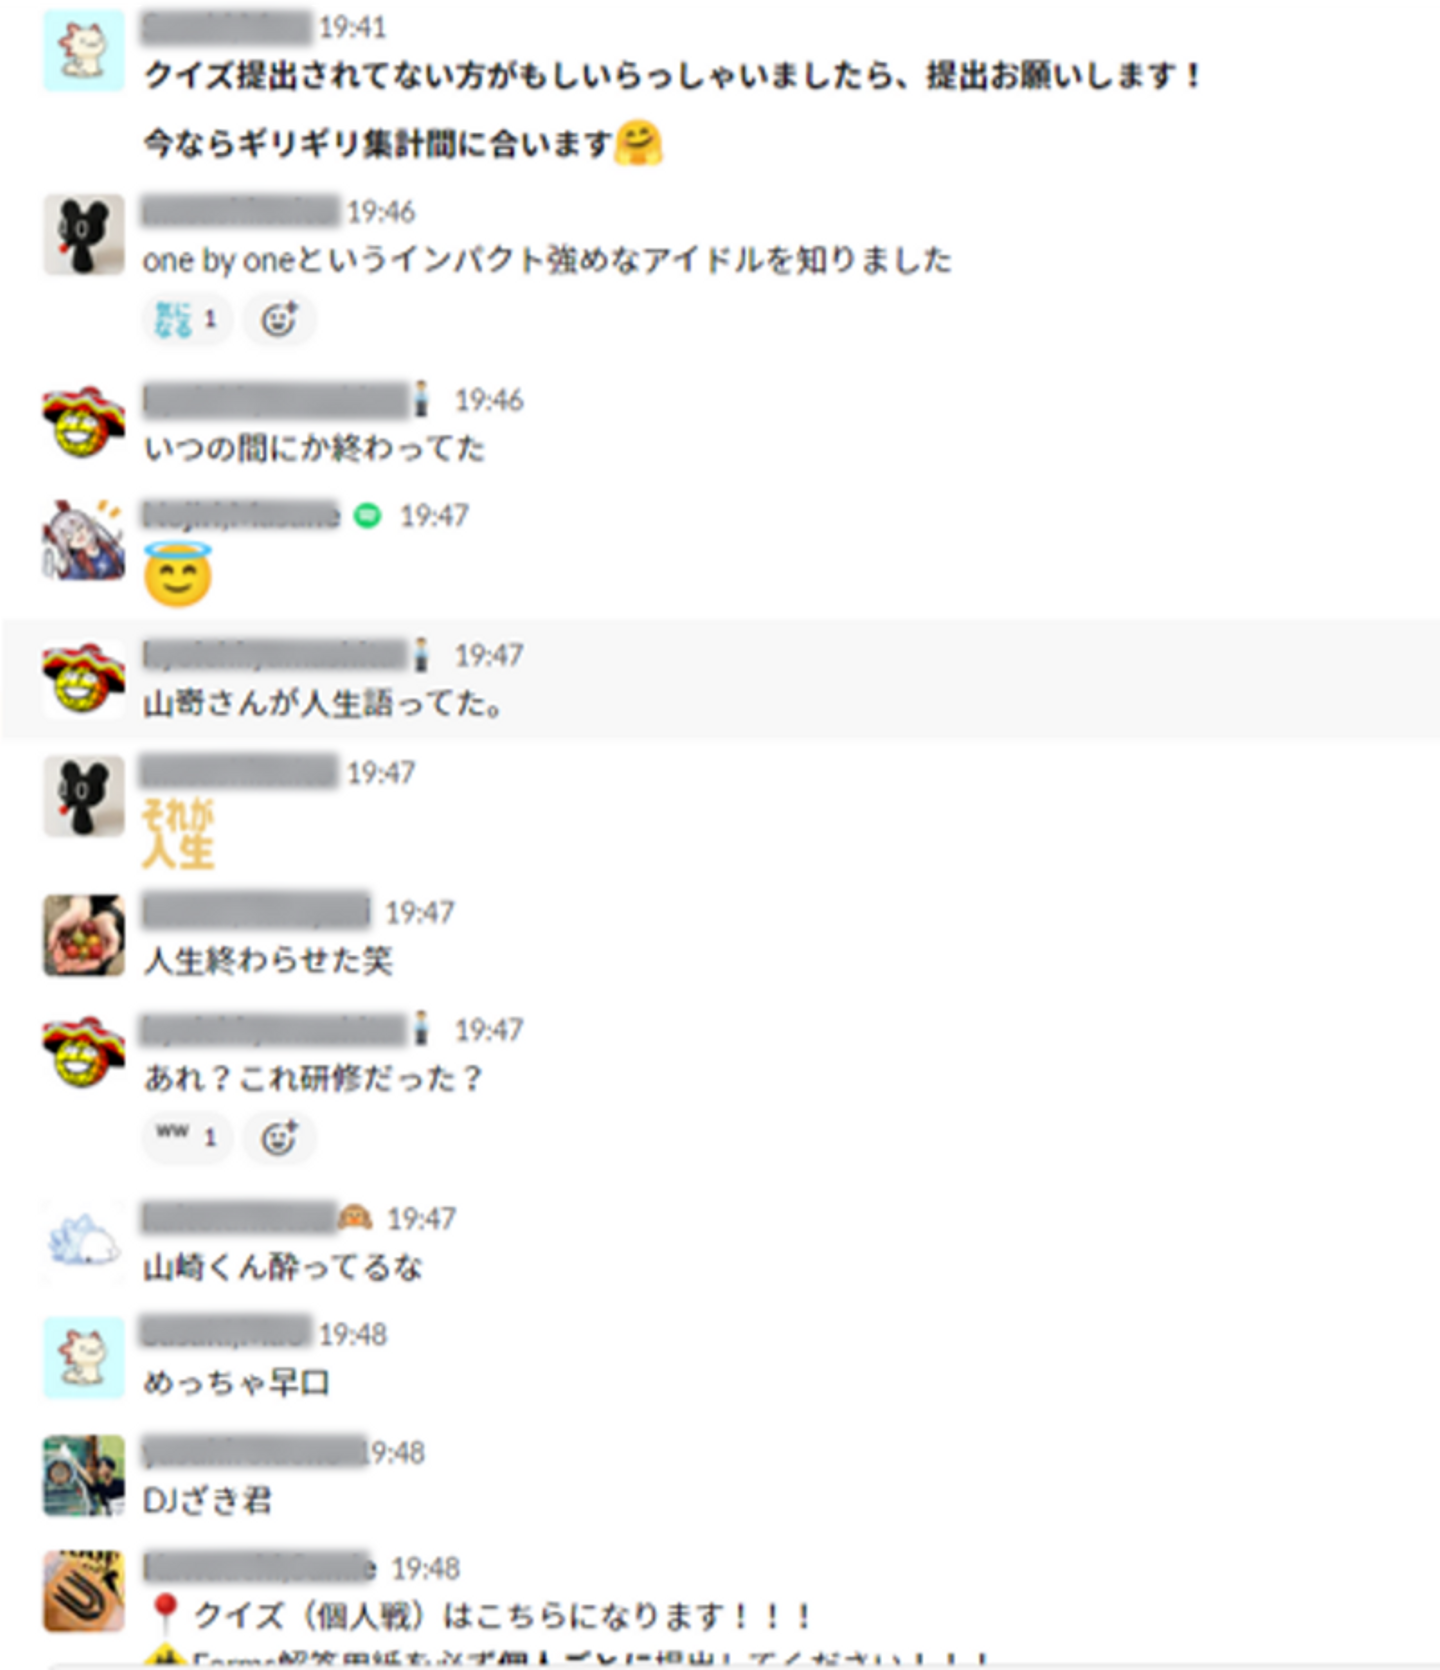The height and width of the screenshot is (1670, 1440).
Task: Add a reaction to the あれ？これ研修だった？ message
Action: click(279, 1137)
